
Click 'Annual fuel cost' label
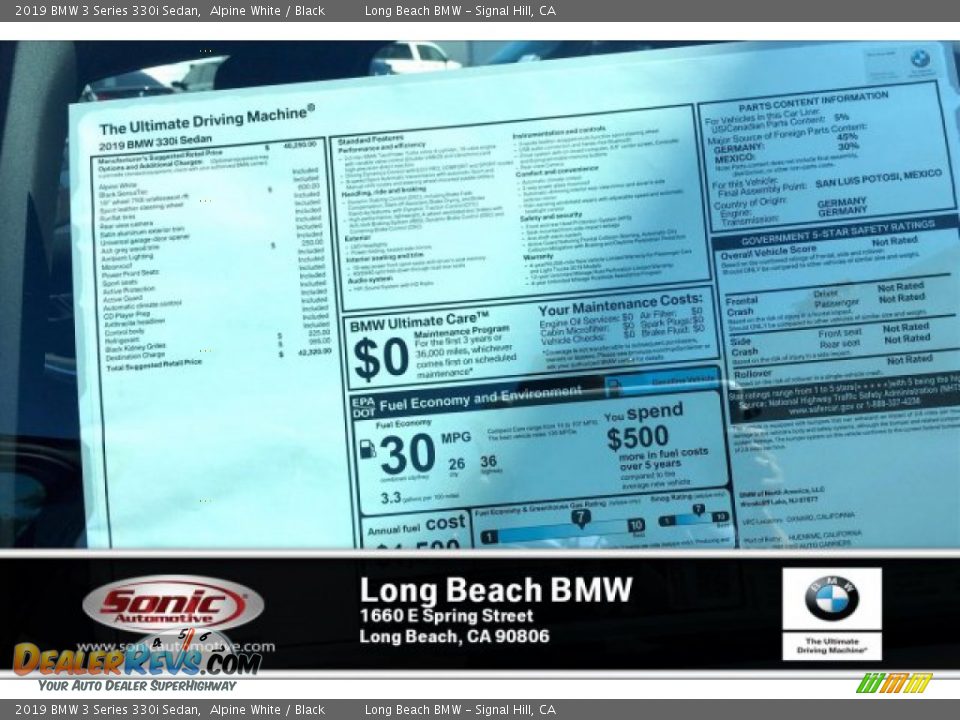416,526
